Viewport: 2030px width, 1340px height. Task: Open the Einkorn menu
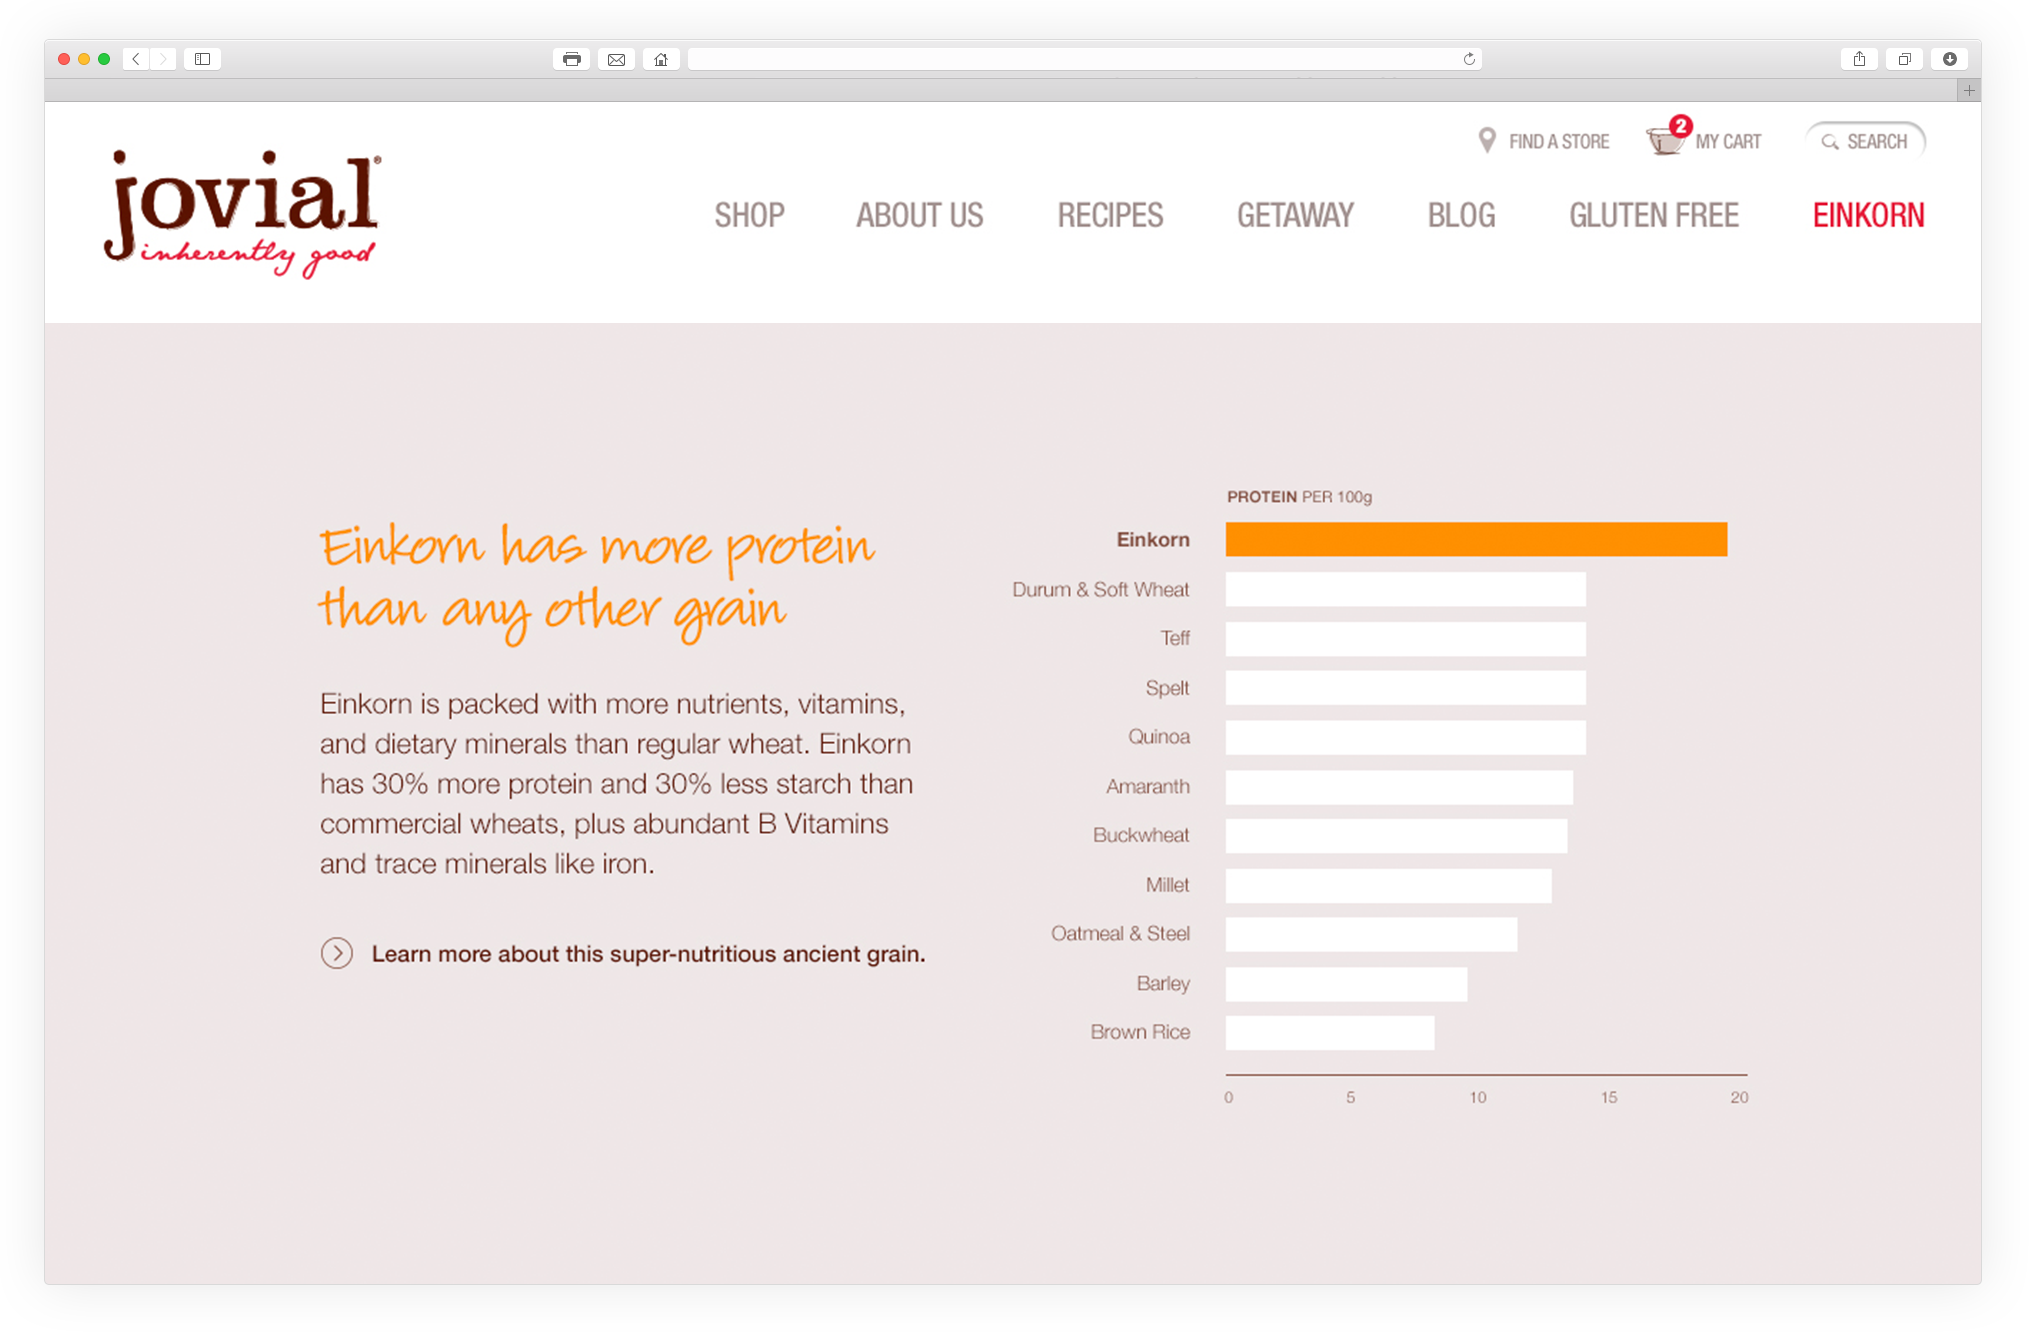click(x=1868, y=215)
